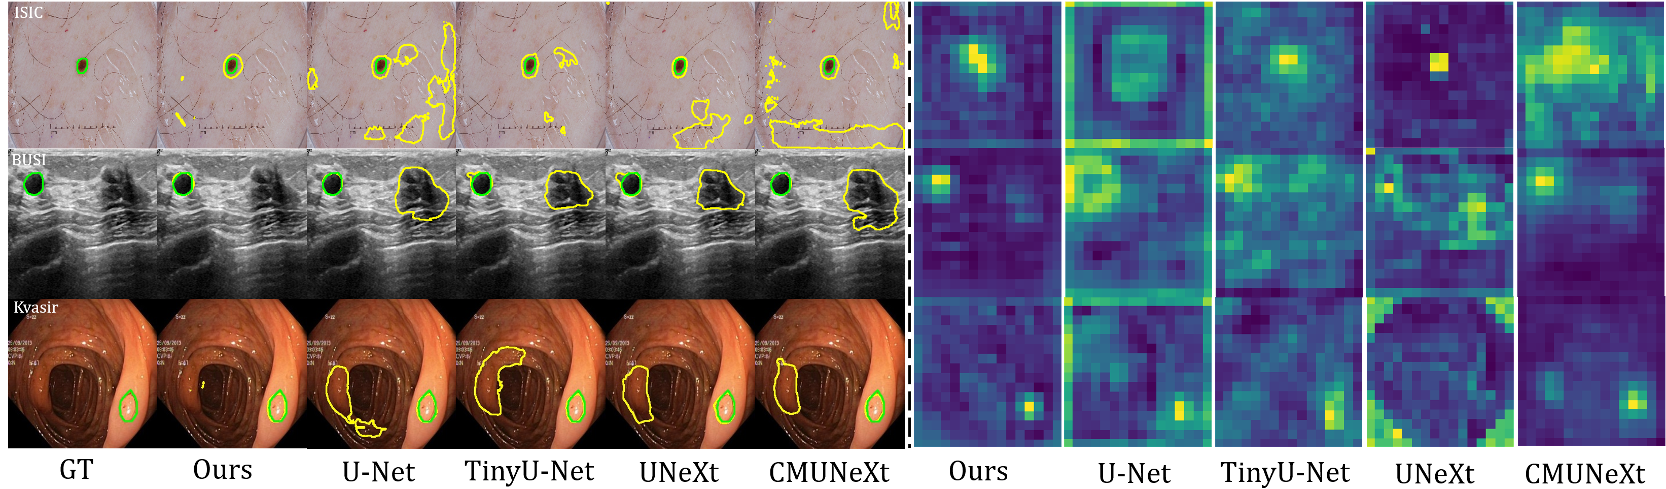Click the 'CMUNeXt' caption under the heatmap columns
1666x489 pixels.
click(x=1585, y=473)
